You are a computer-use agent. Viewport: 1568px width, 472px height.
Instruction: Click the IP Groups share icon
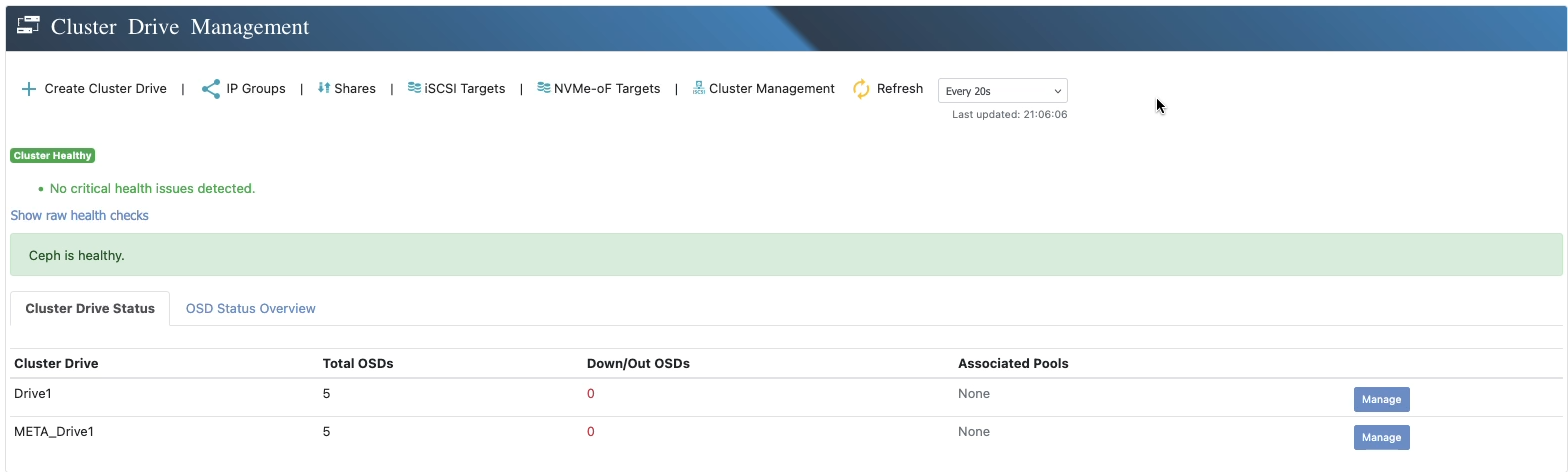coord(211,89)
